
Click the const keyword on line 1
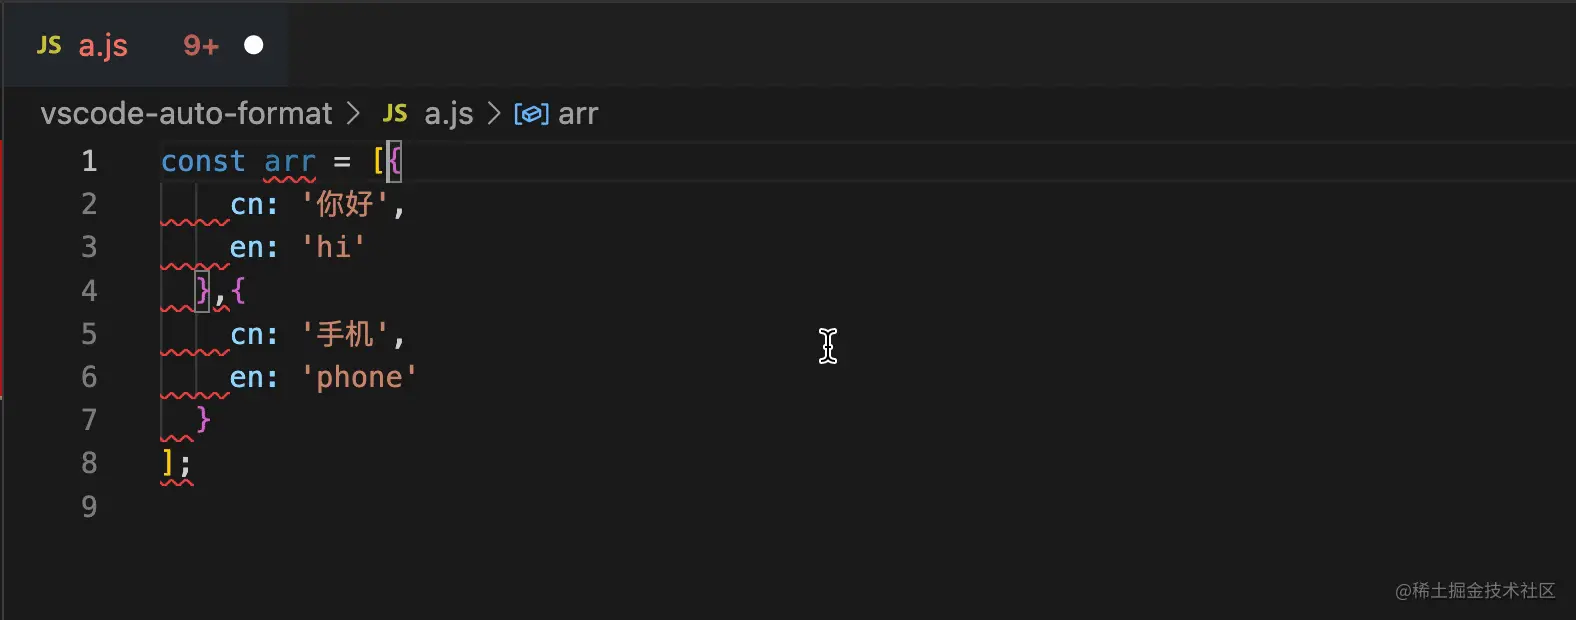coord(201,161)
